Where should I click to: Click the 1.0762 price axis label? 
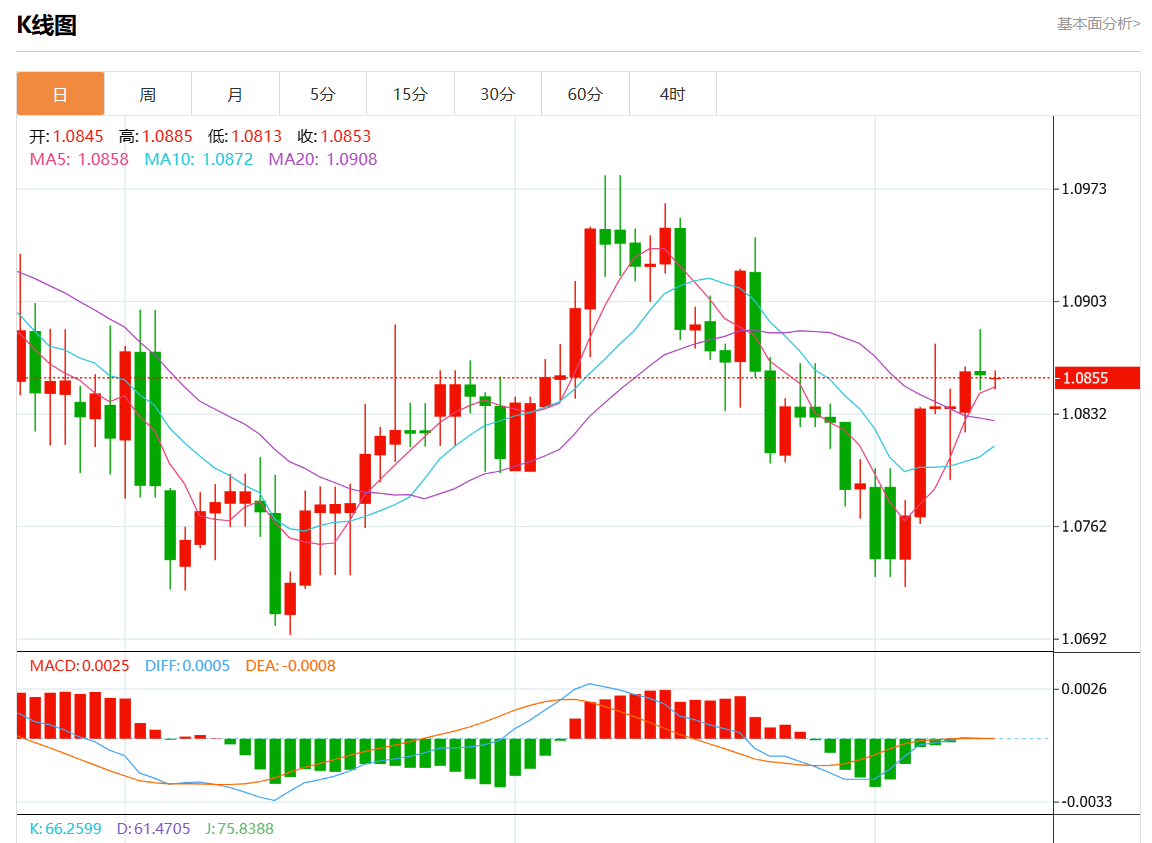point(1084,526)
